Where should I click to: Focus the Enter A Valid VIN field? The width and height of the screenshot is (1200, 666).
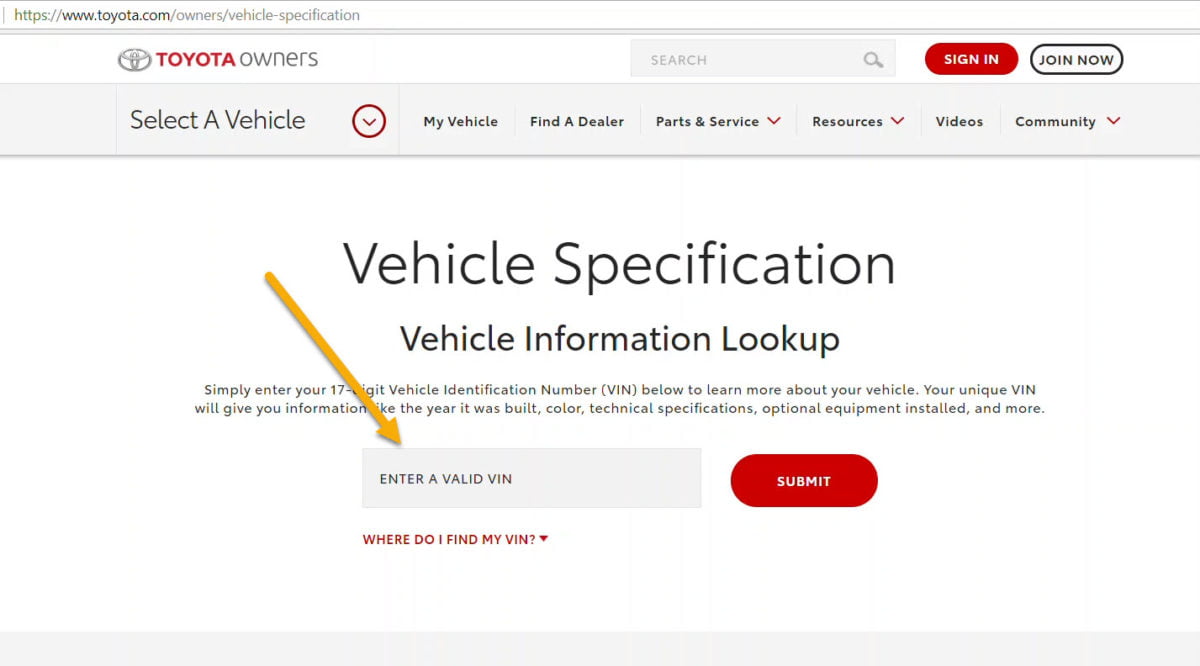[x=532, y=478]
